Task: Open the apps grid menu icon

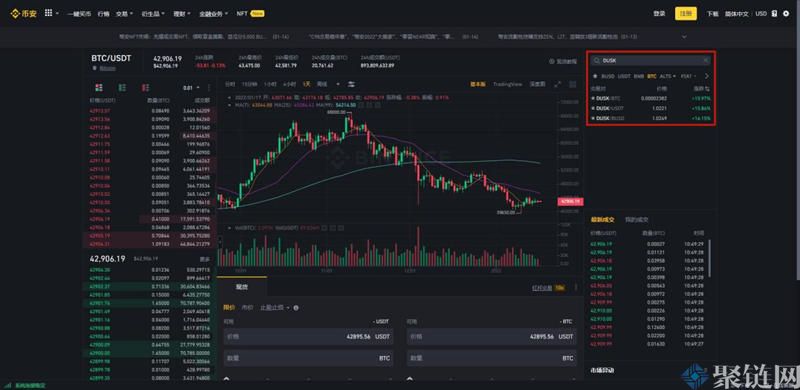Action: click(x=48, y=13)
